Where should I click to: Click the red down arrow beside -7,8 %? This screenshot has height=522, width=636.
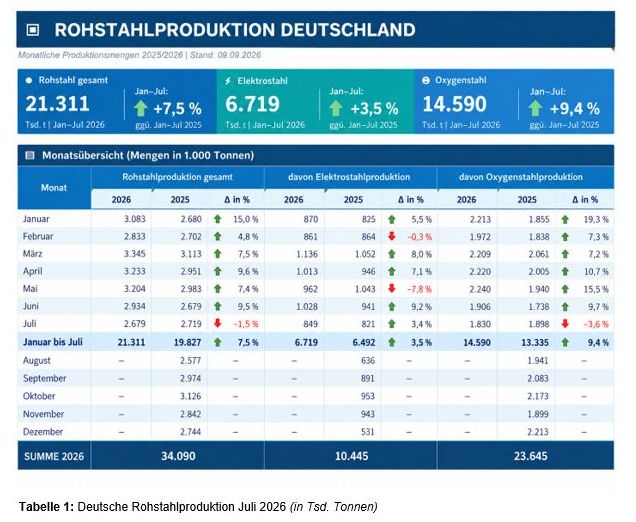pyautogui.click(x=392, y=288)
